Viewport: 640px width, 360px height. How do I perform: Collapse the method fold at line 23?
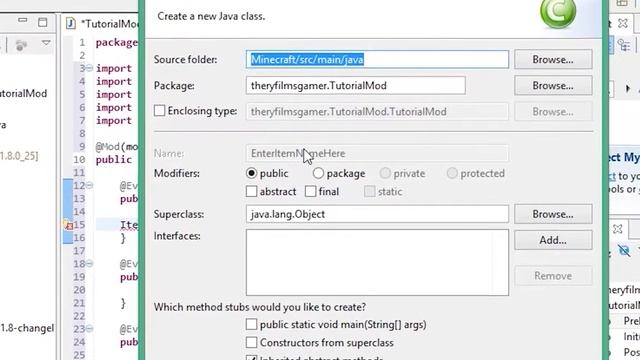89,329
